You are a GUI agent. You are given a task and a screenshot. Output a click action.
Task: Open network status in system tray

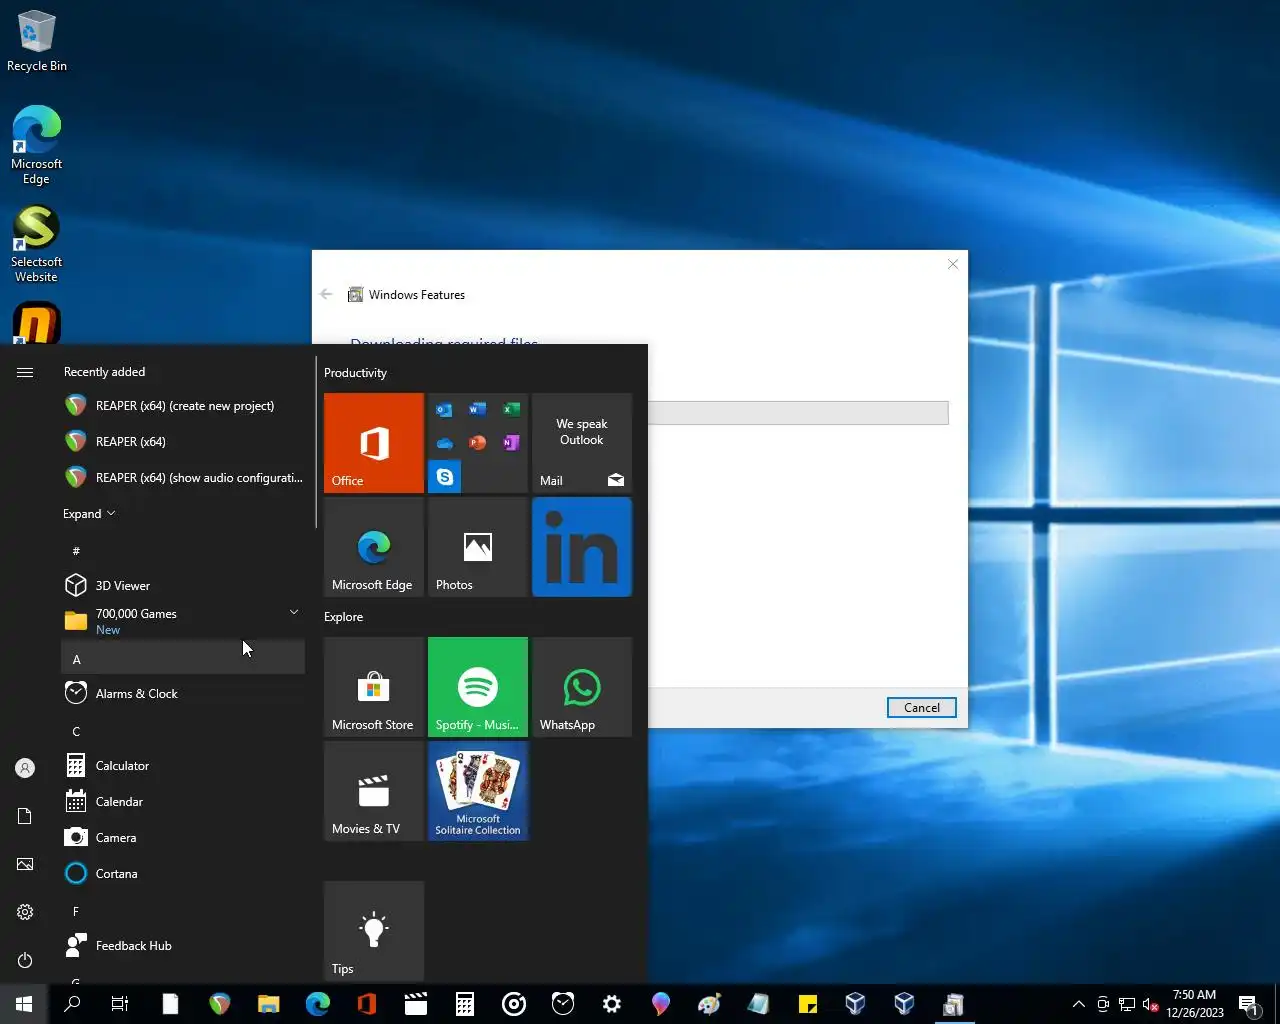point(1127,1004)
